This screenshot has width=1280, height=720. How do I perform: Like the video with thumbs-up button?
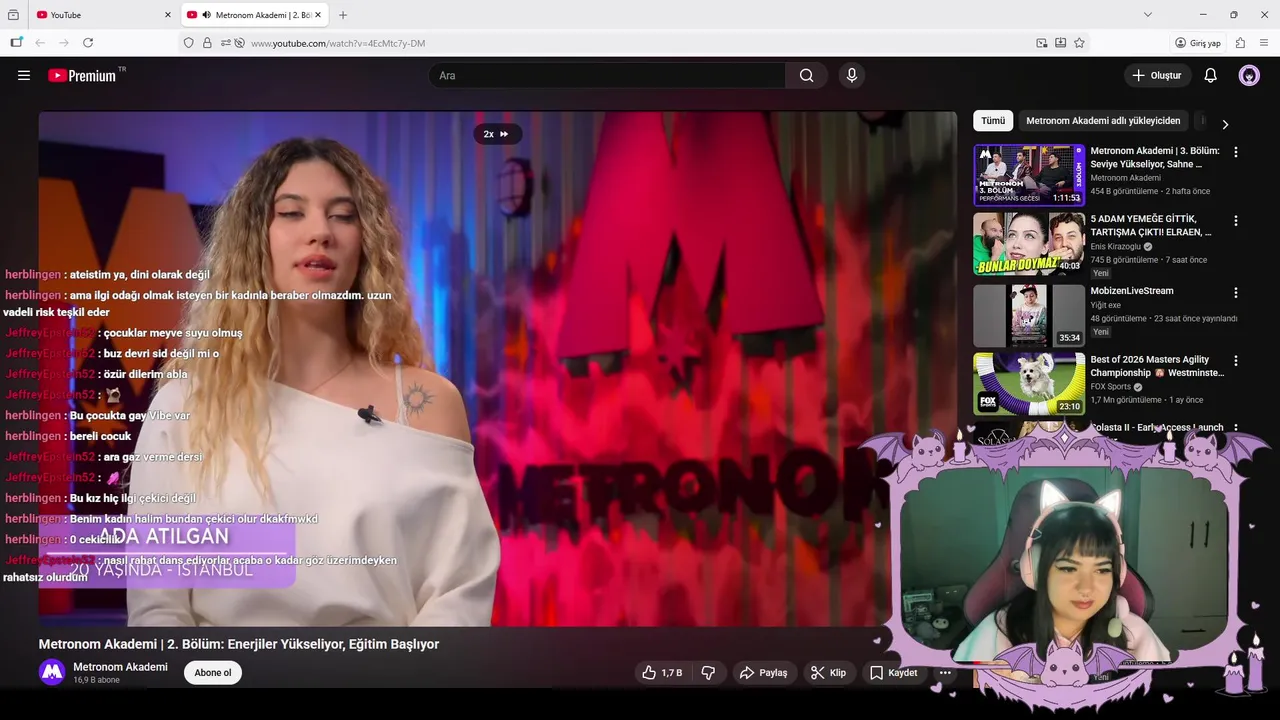pos(662,673)
